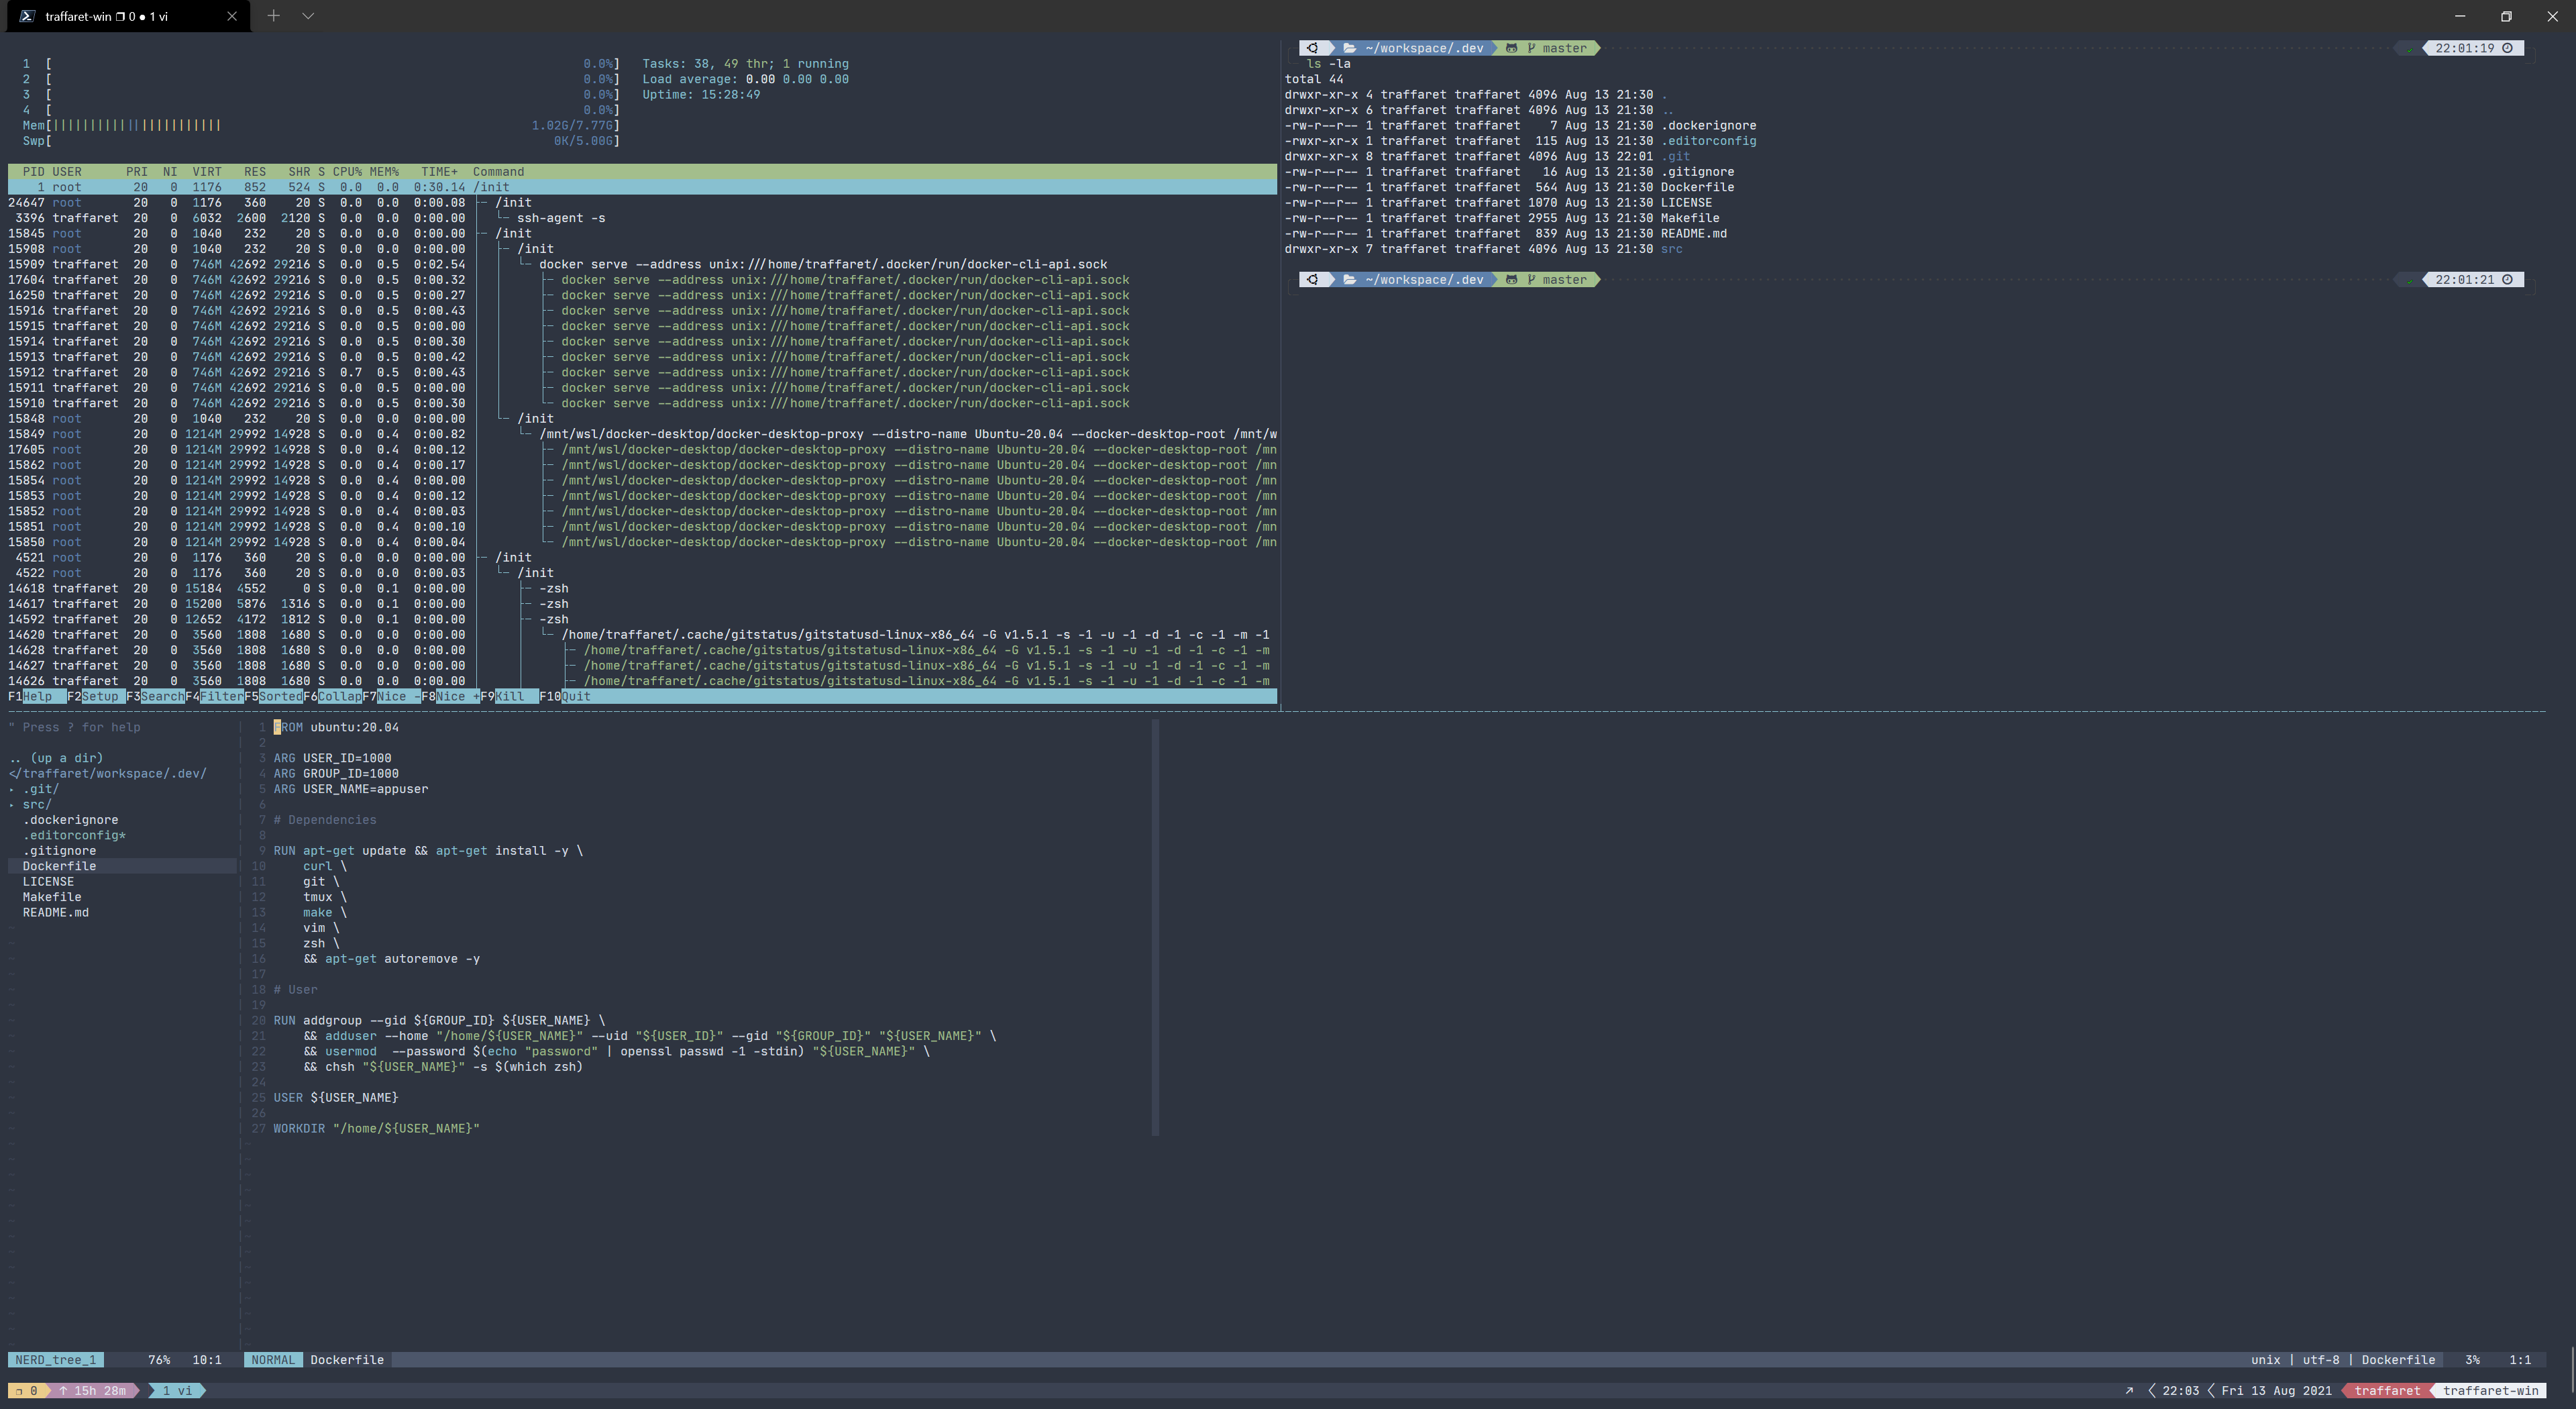
Task: Click the Ubuntu logo in the 22:01:19 prompt
Action: coord(1312,48)
